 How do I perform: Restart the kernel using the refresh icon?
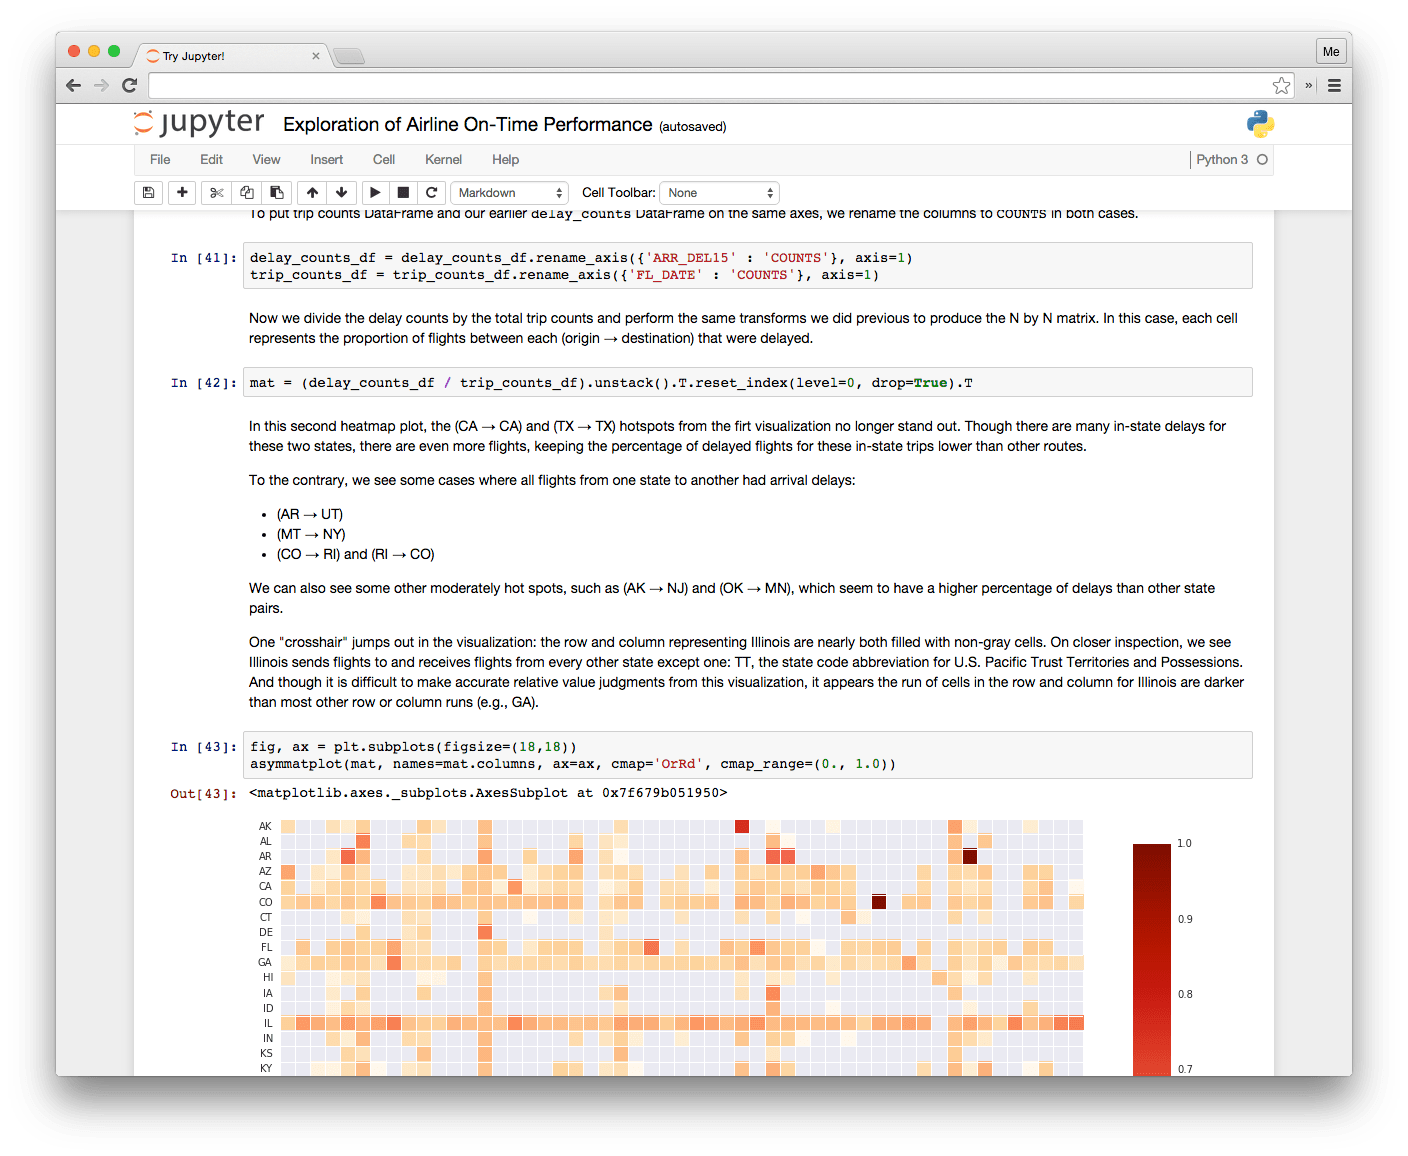[432, 193]
